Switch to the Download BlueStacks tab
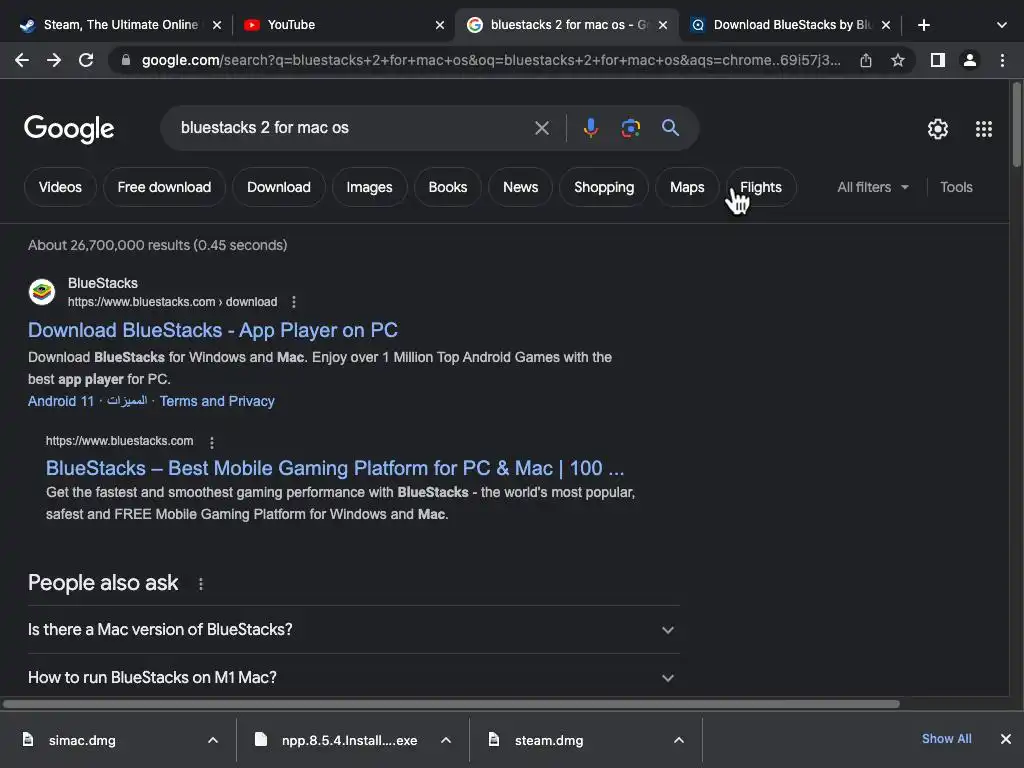Viewport: 1024px width, 768px height. tap(780, 25)
